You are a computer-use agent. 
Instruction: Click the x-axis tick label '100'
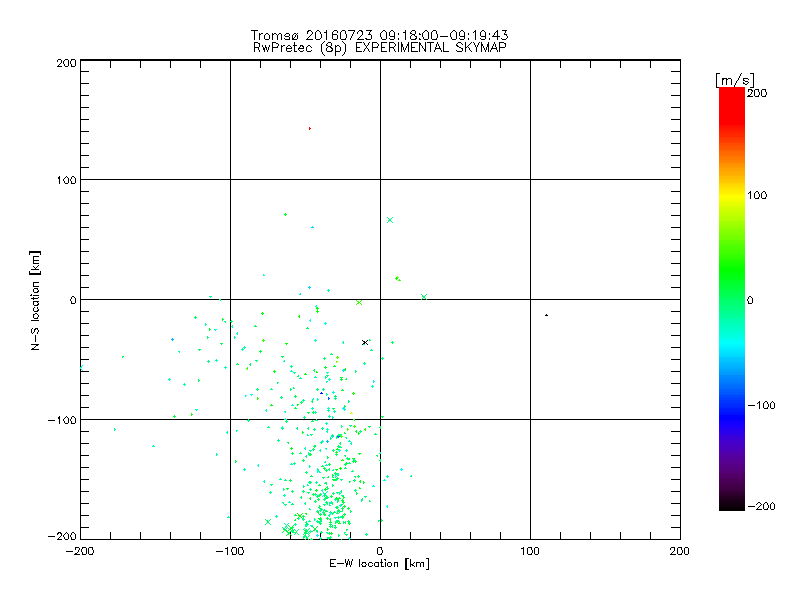click(530, 551)
